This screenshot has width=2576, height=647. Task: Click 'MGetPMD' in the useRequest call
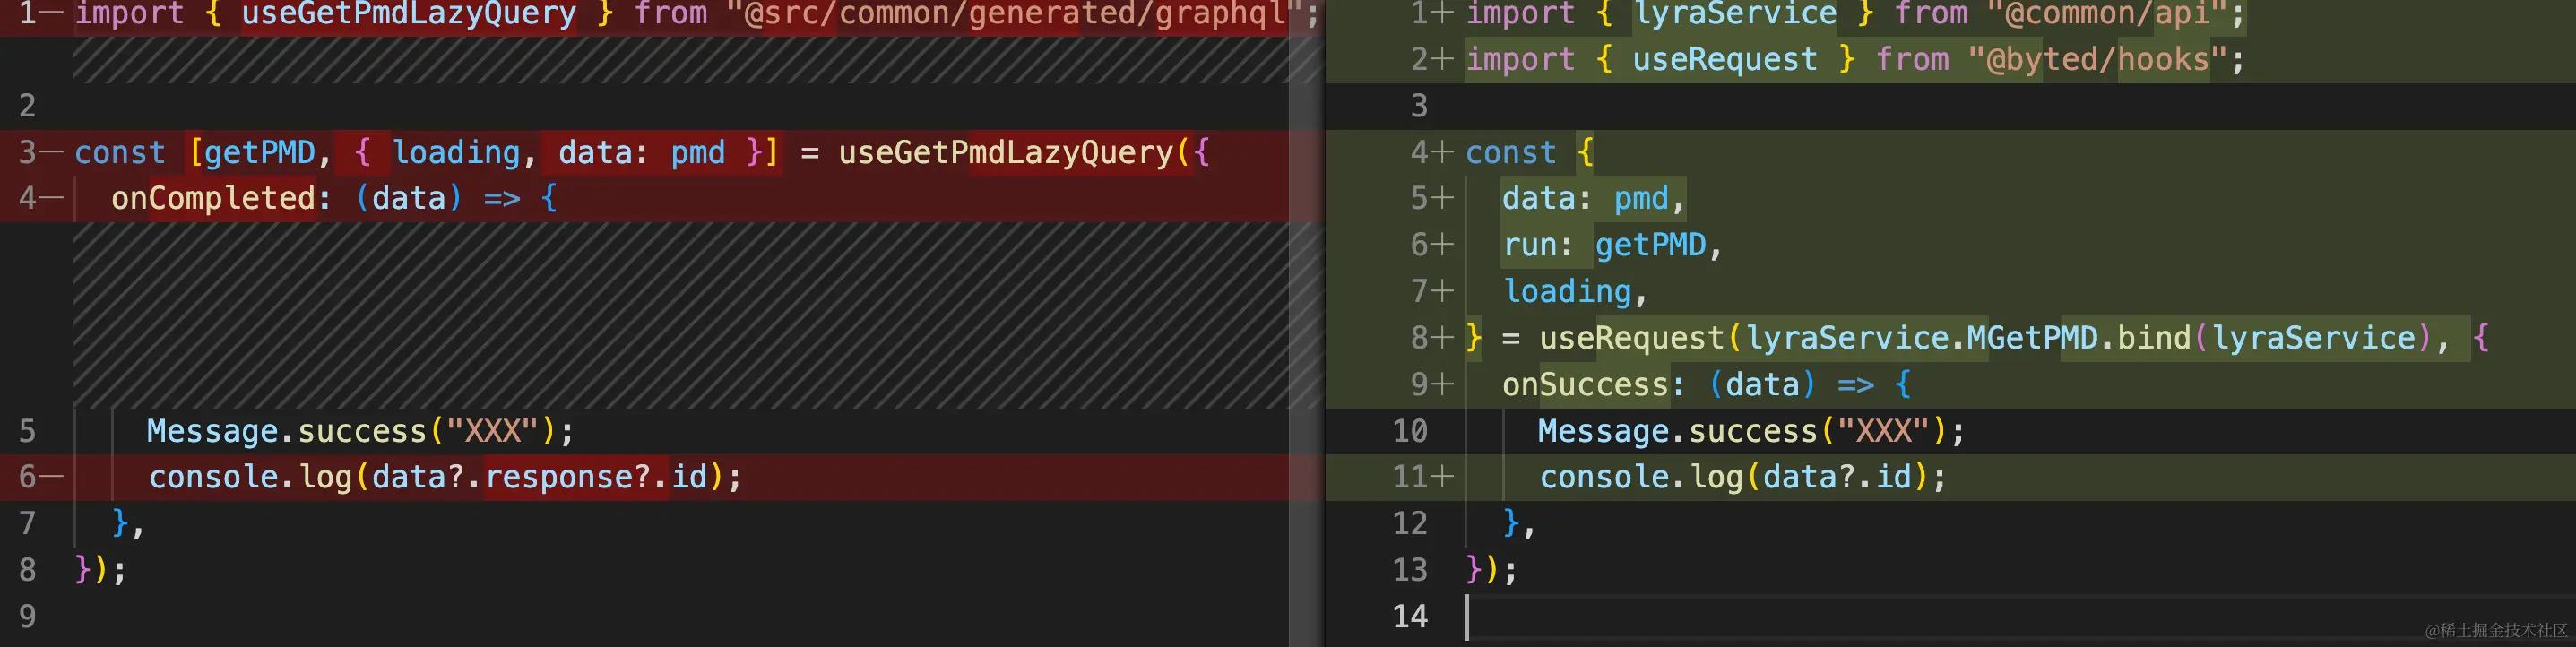tap(2032, 338)
